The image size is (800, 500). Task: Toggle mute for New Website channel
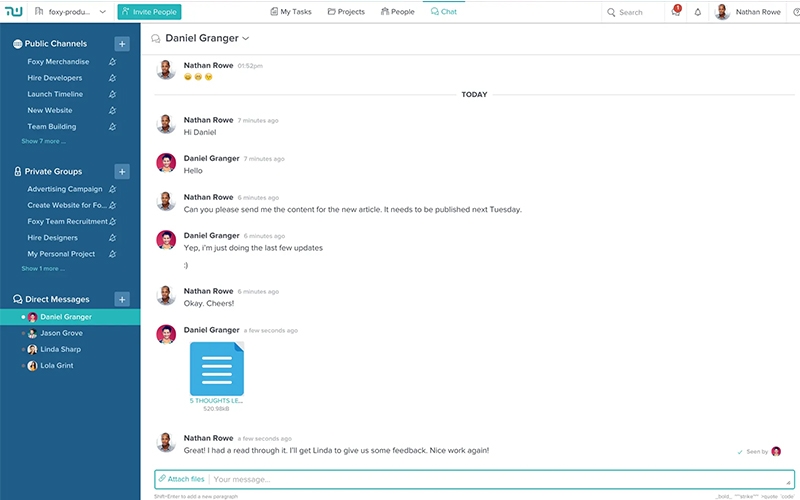coord(112,111)
